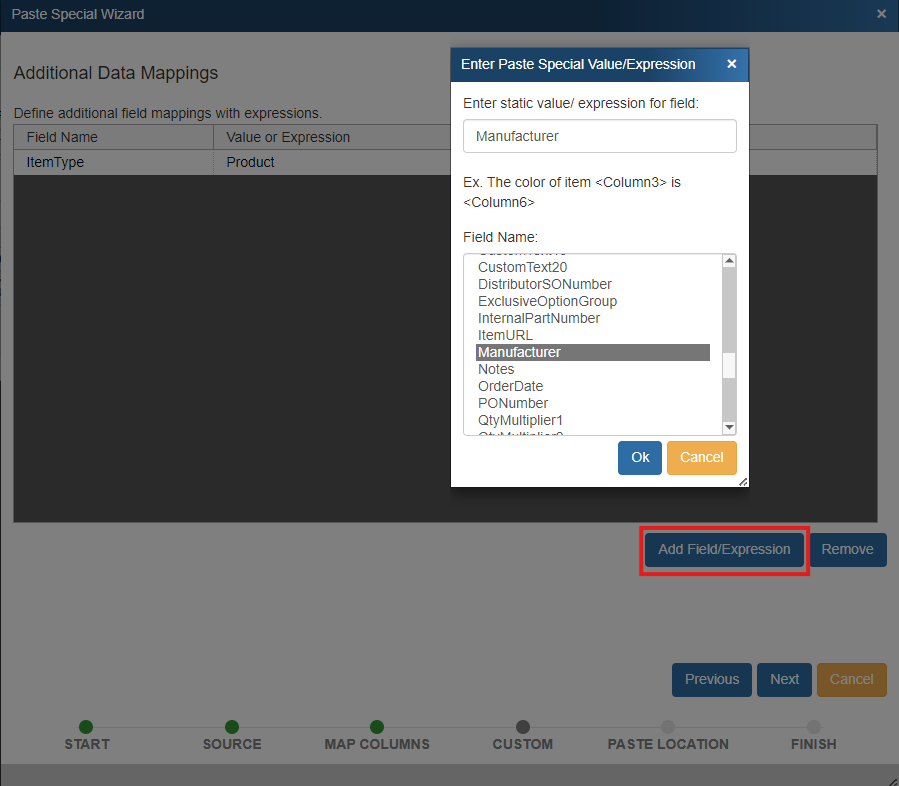
Task: Click the expression input field containing Manufacturer
Action: (599, 136)
